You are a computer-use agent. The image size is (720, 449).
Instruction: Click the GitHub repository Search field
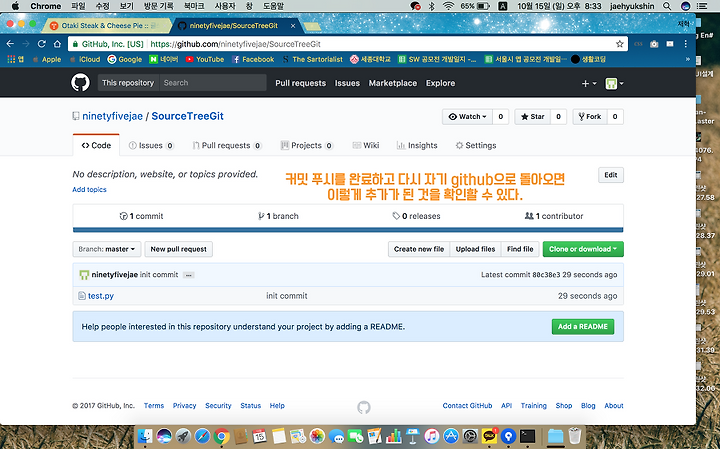coord(213,83)
